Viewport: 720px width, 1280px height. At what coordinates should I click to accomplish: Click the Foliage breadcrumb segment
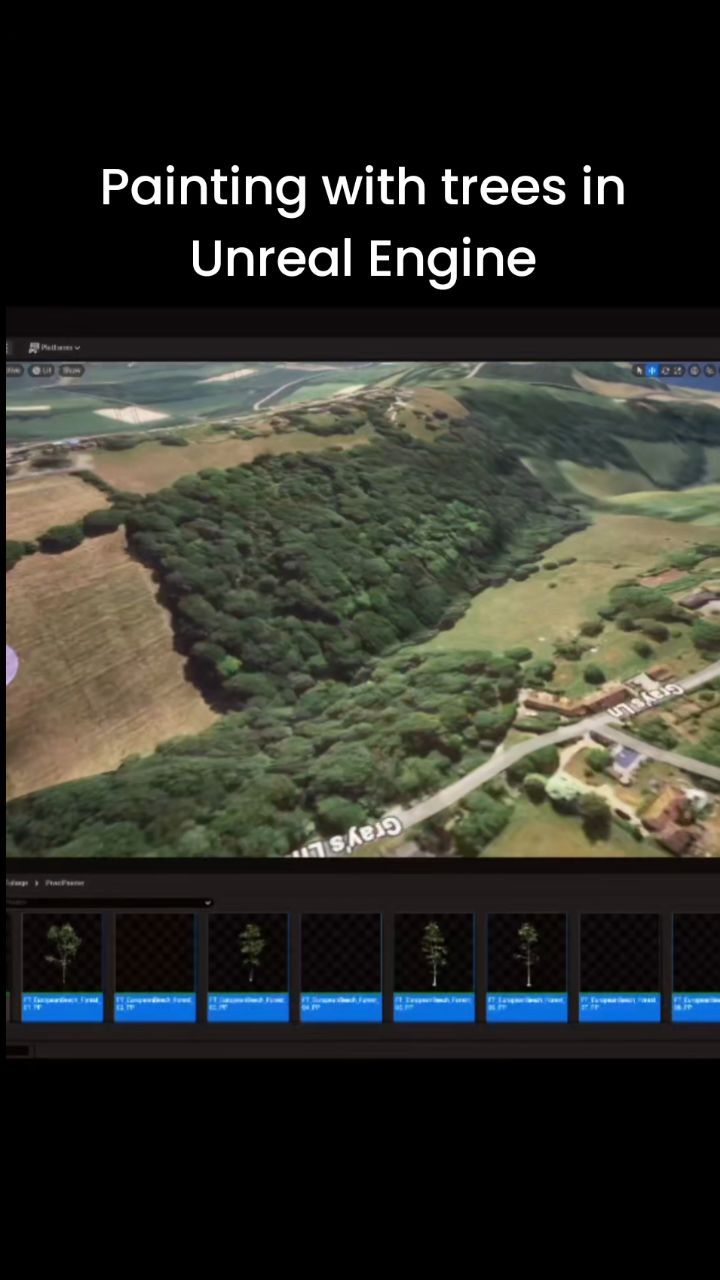tap(17, 883)
